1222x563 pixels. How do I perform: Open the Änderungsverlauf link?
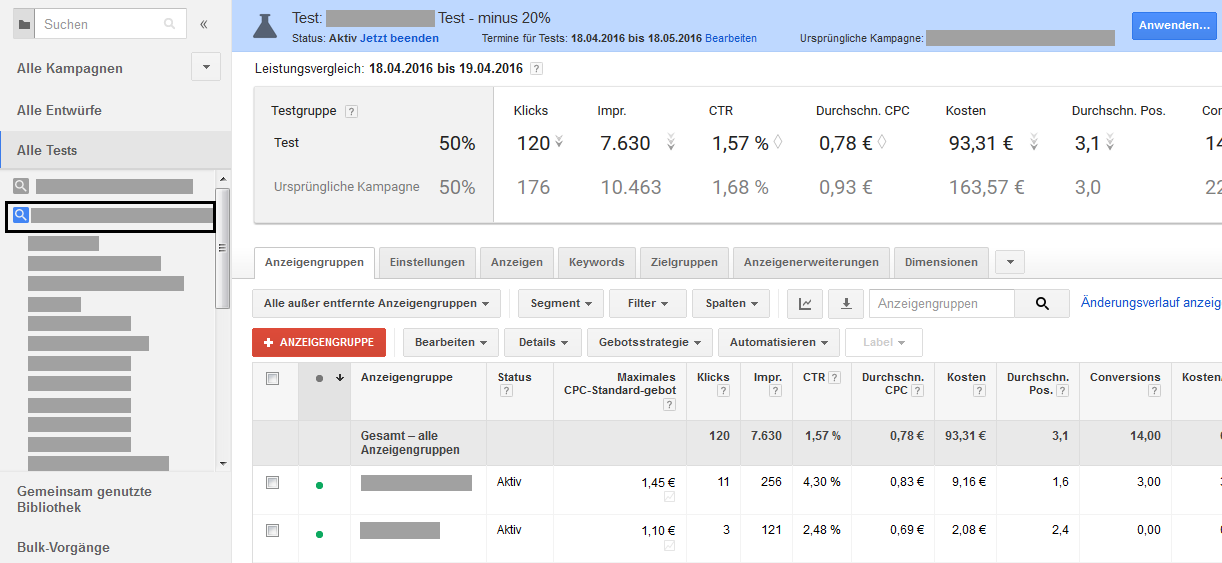(x=1151, y=302)
